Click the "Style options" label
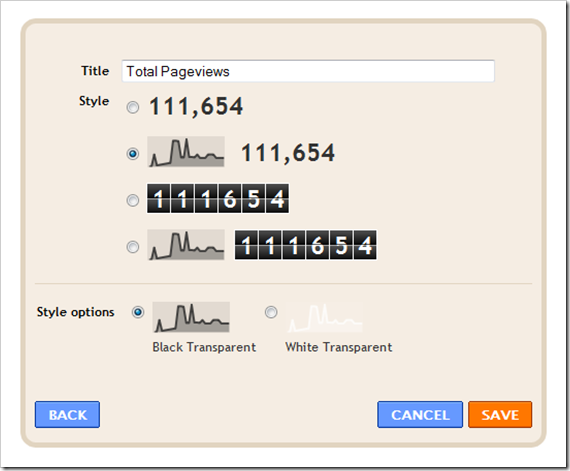This screenshot has width=570, height=471. [x=76, y=312]
